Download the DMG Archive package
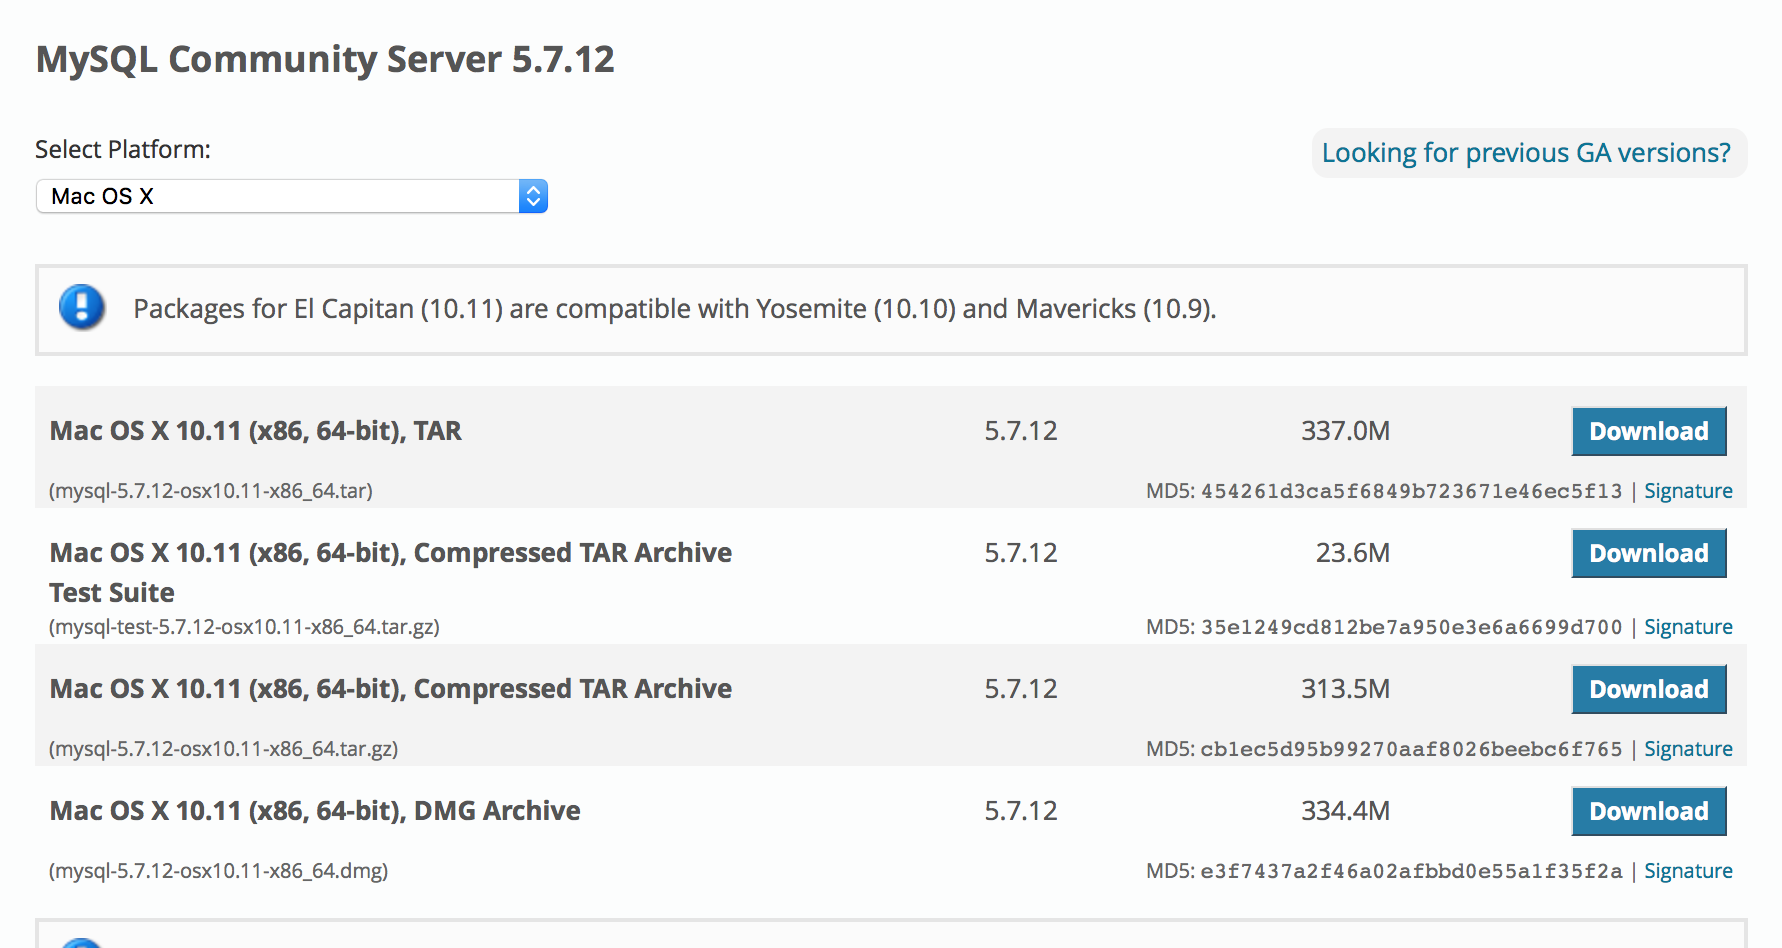 [x=1649, y=811]
